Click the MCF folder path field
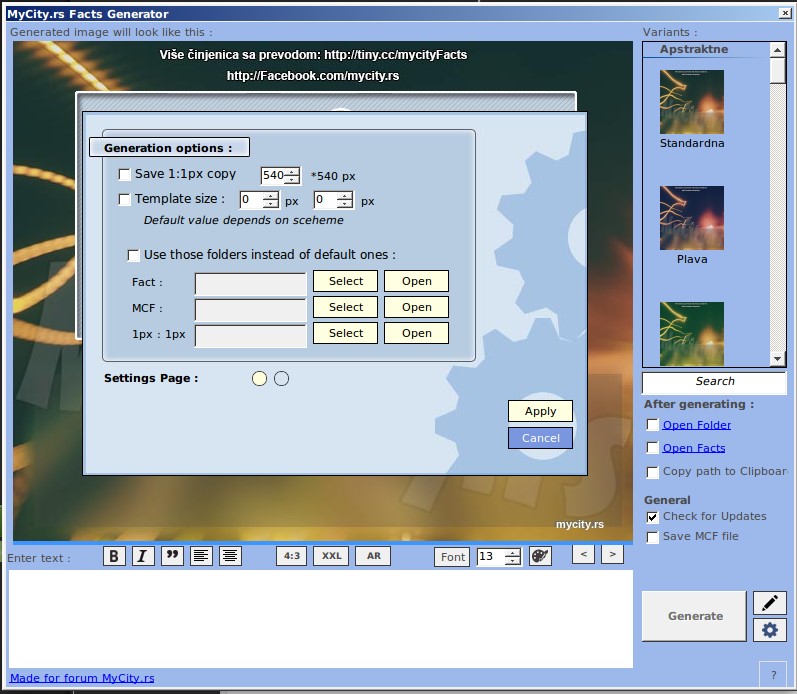Screen dimensions: 797x694 tap(251, 310)
